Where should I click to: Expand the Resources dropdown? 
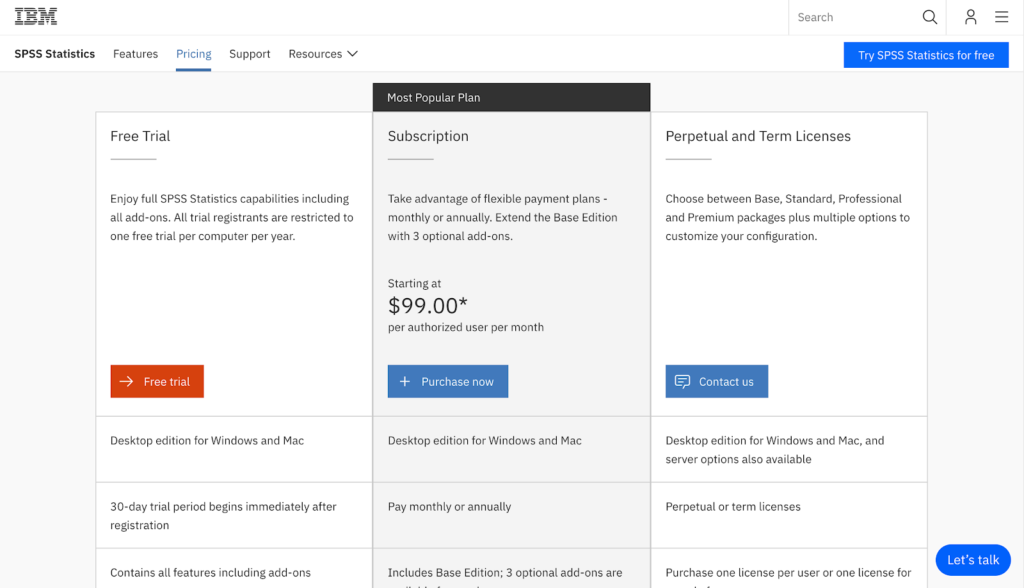[x=323, y=54]
